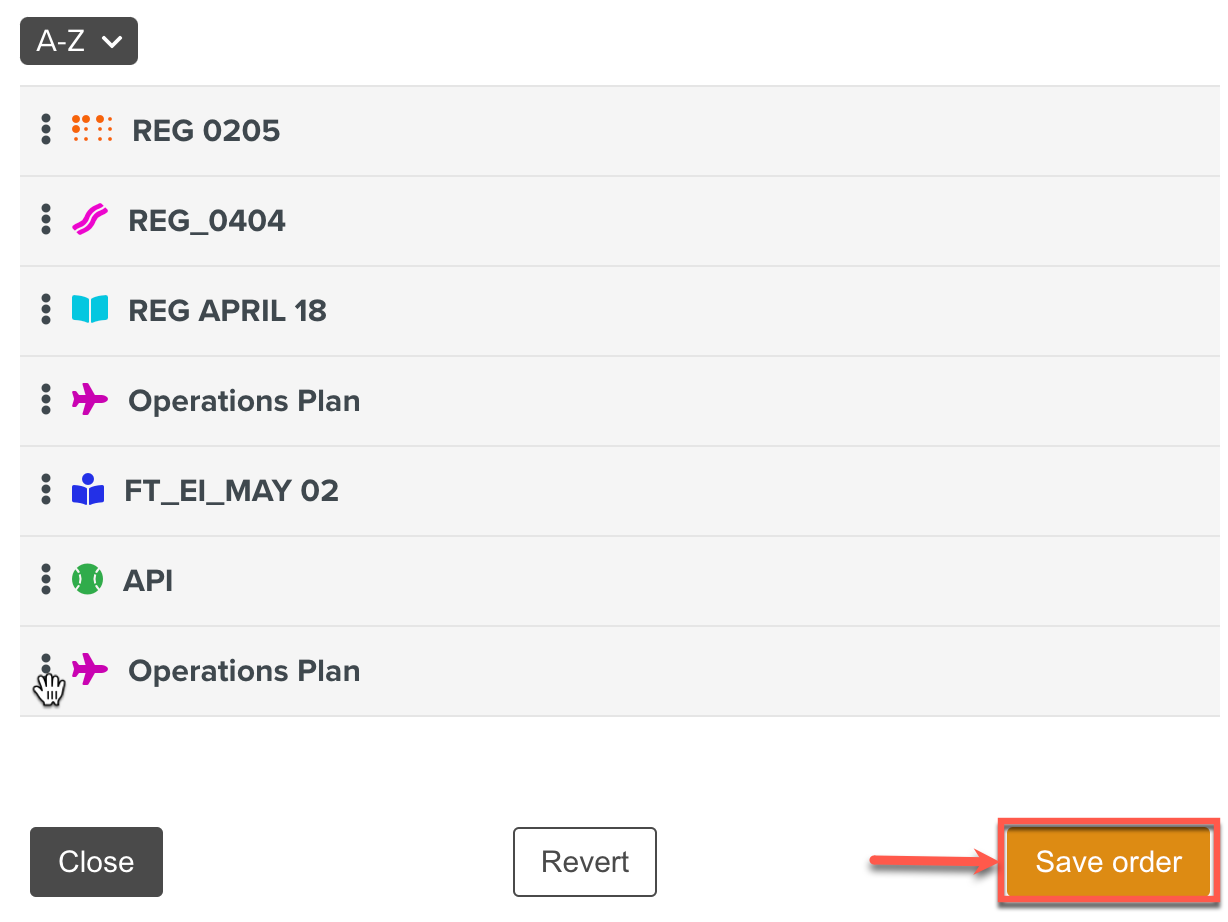Select the REG APRIL 18 item label
Screen dimensions: 1228x922
coord(227,311)
